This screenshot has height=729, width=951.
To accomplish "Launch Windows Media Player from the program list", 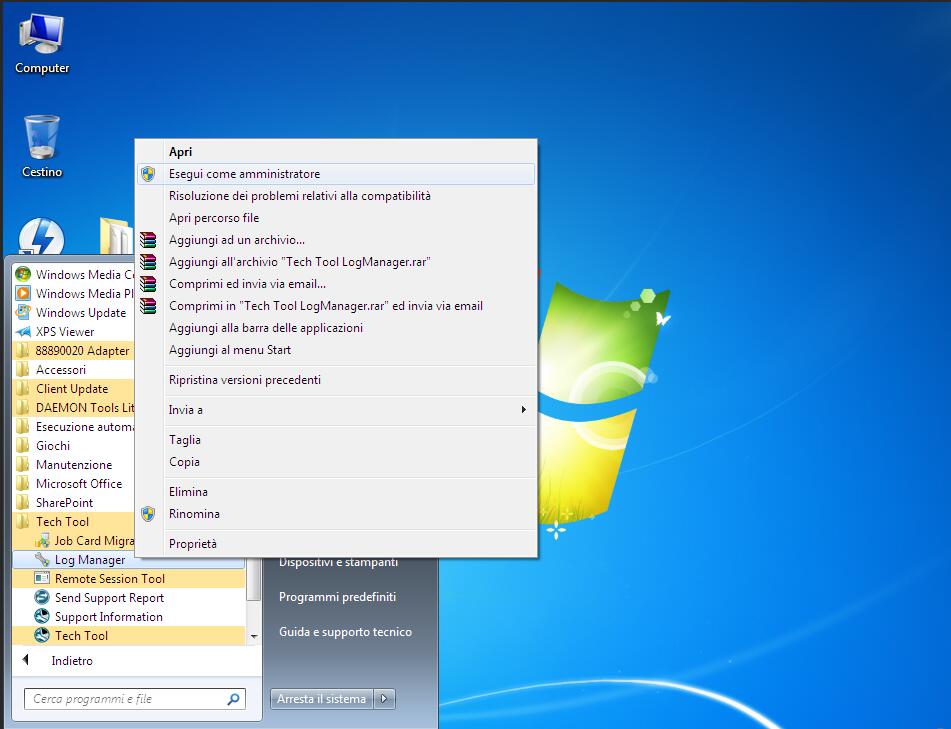I will tap(74, 294).
